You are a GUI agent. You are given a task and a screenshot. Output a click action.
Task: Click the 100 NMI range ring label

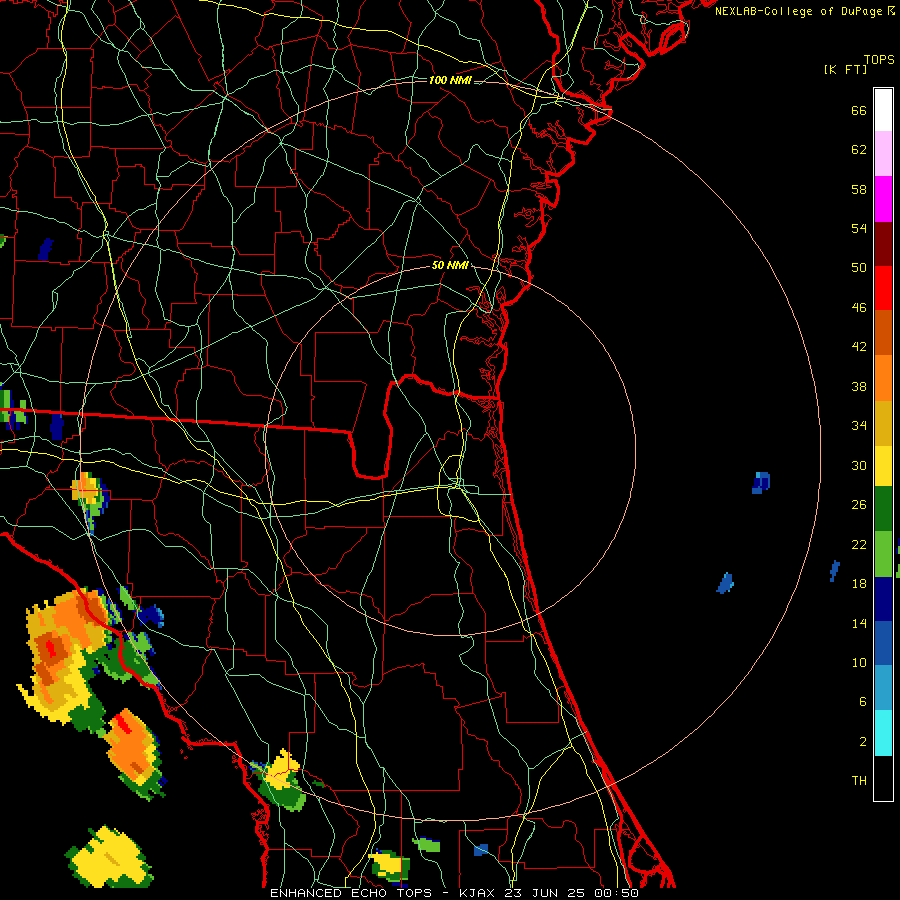450,80
